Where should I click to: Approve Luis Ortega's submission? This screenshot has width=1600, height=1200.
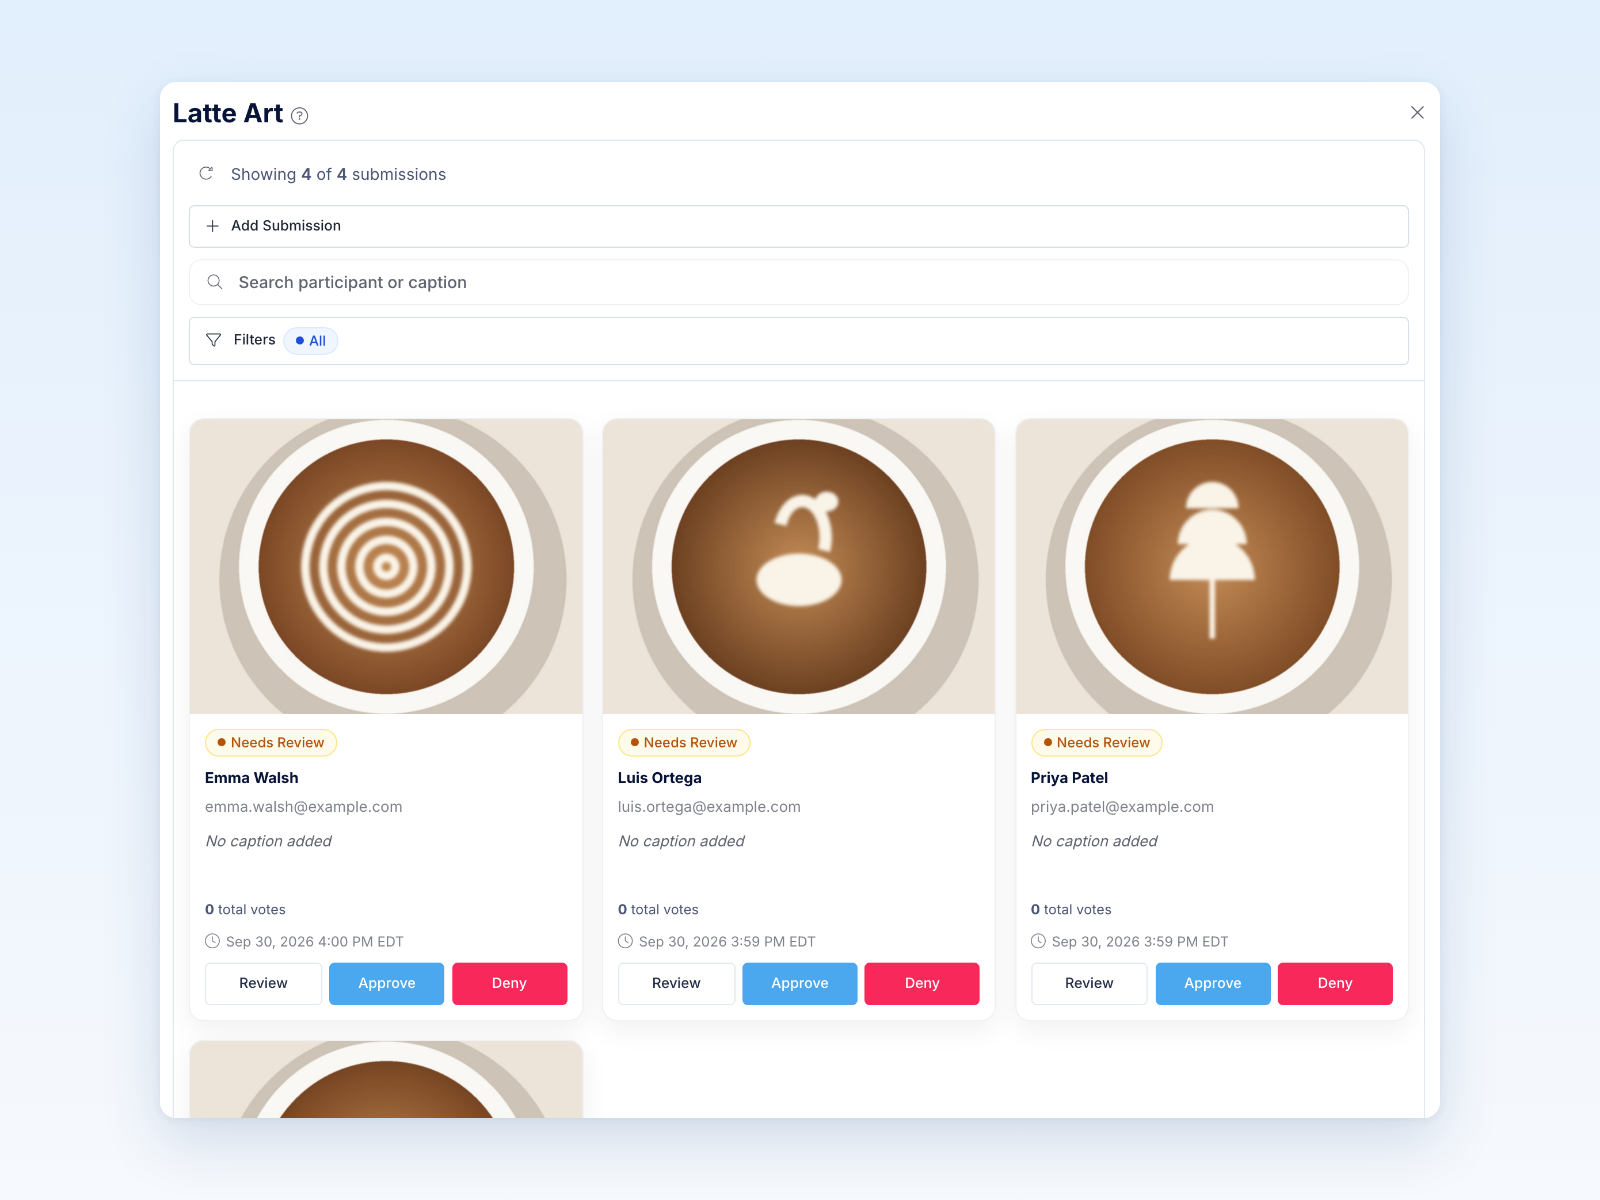800,984
